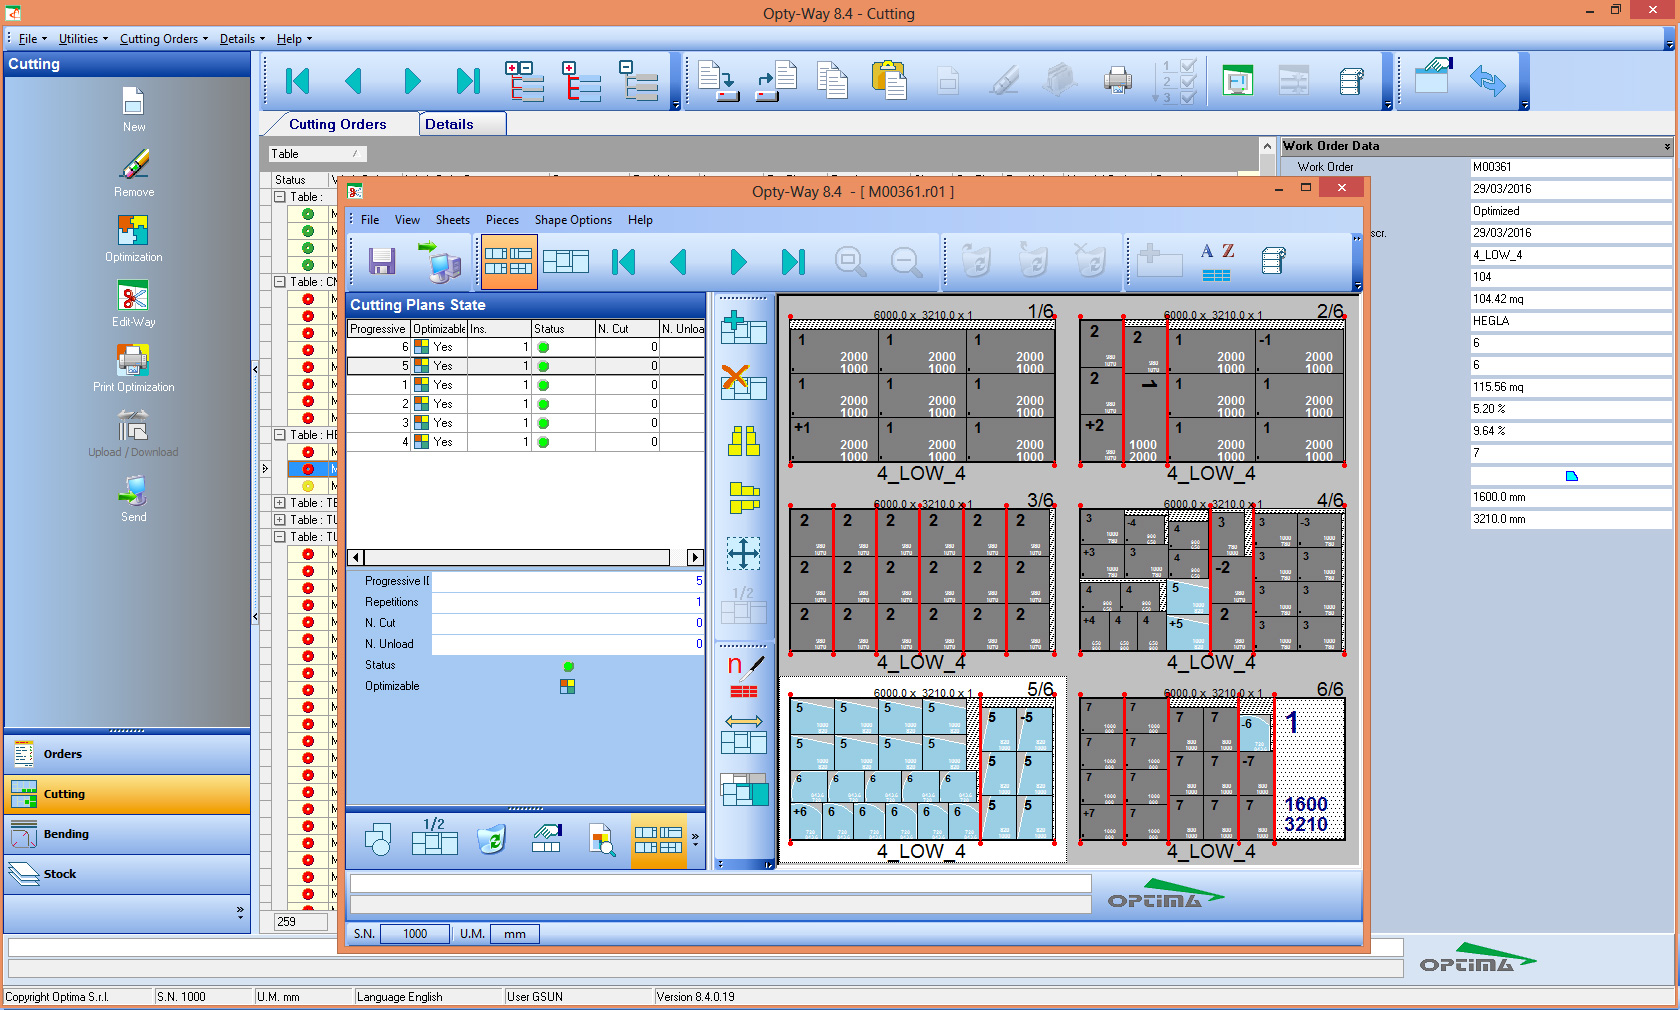Open Edit-Way from the left sidebar

(133, 297)
